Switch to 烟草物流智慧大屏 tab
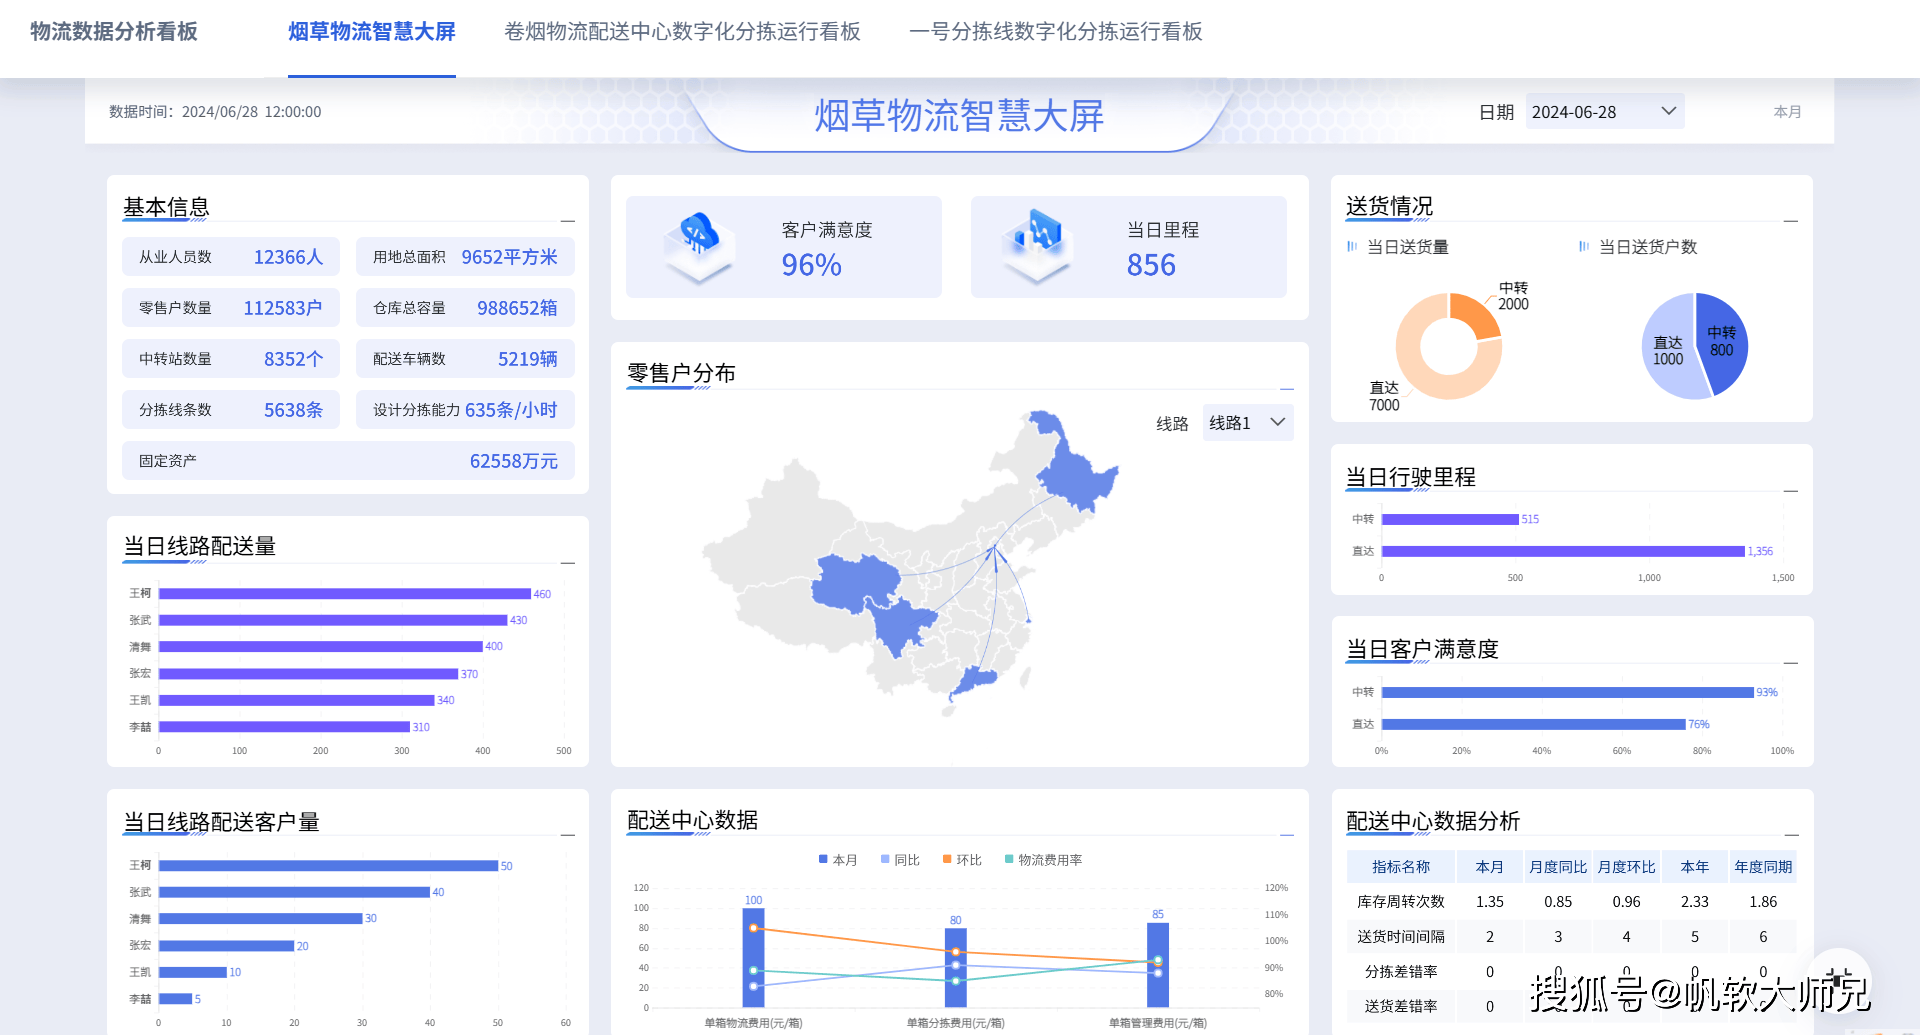 [x=372, y=32]
